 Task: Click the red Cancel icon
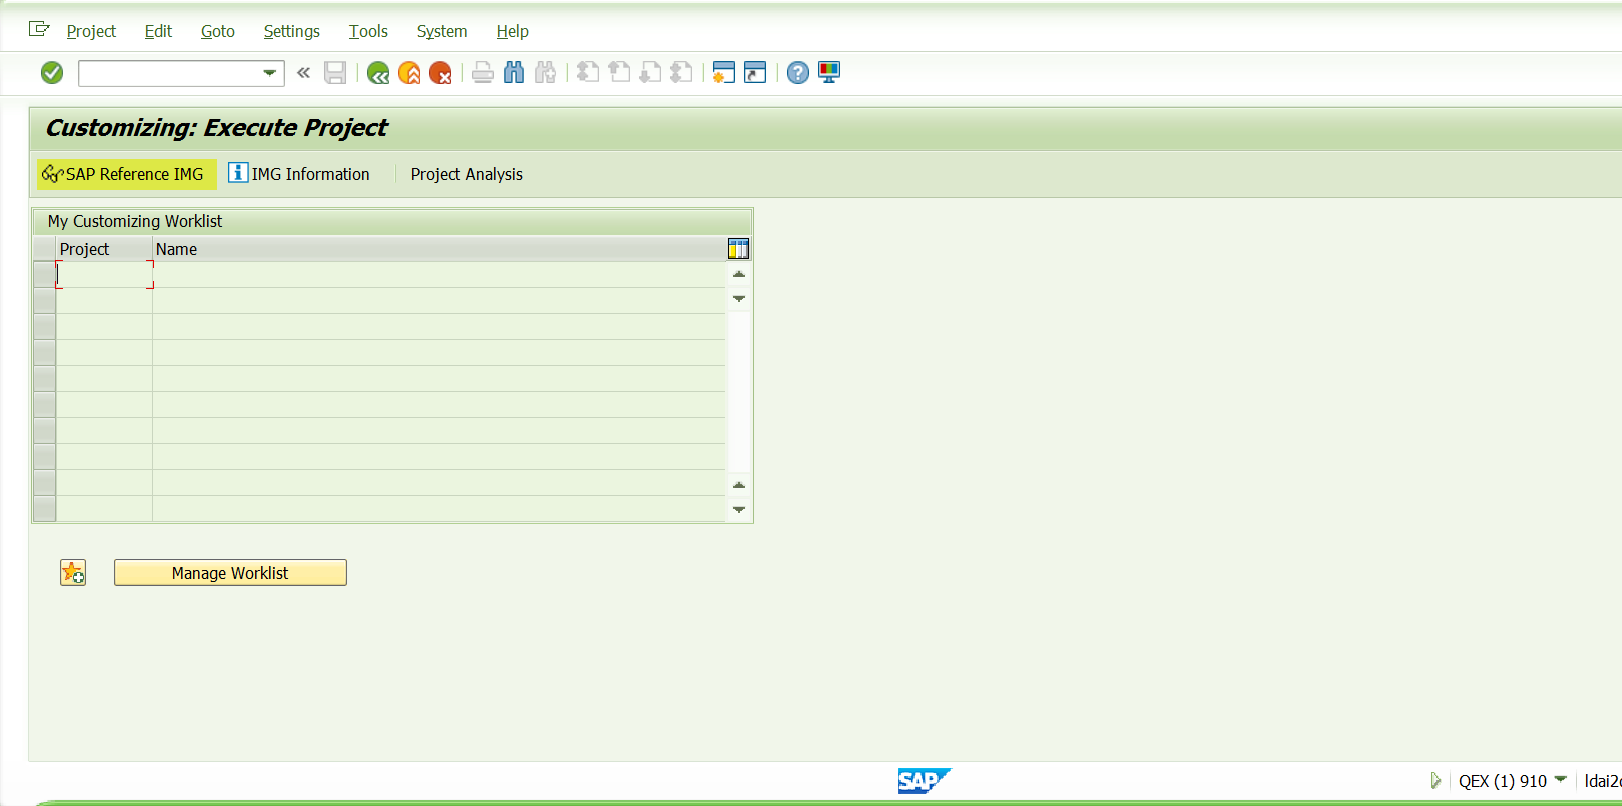(440, 73)
